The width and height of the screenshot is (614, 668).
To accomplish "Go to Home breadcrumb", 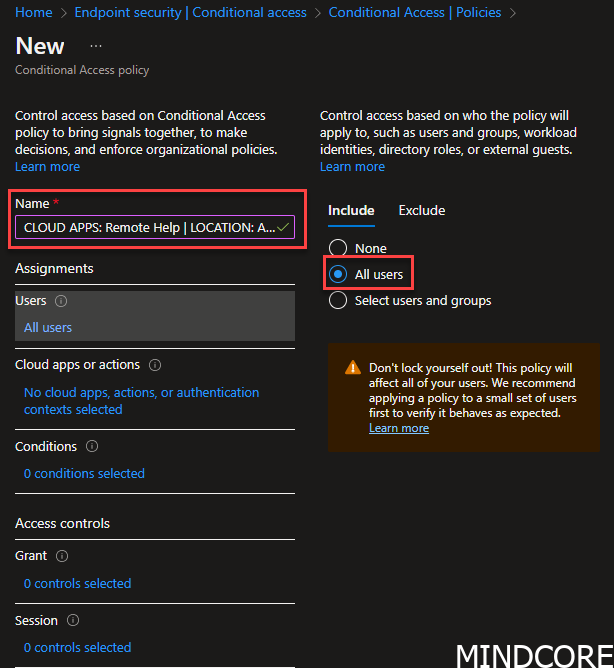I will tap(34, 12).
